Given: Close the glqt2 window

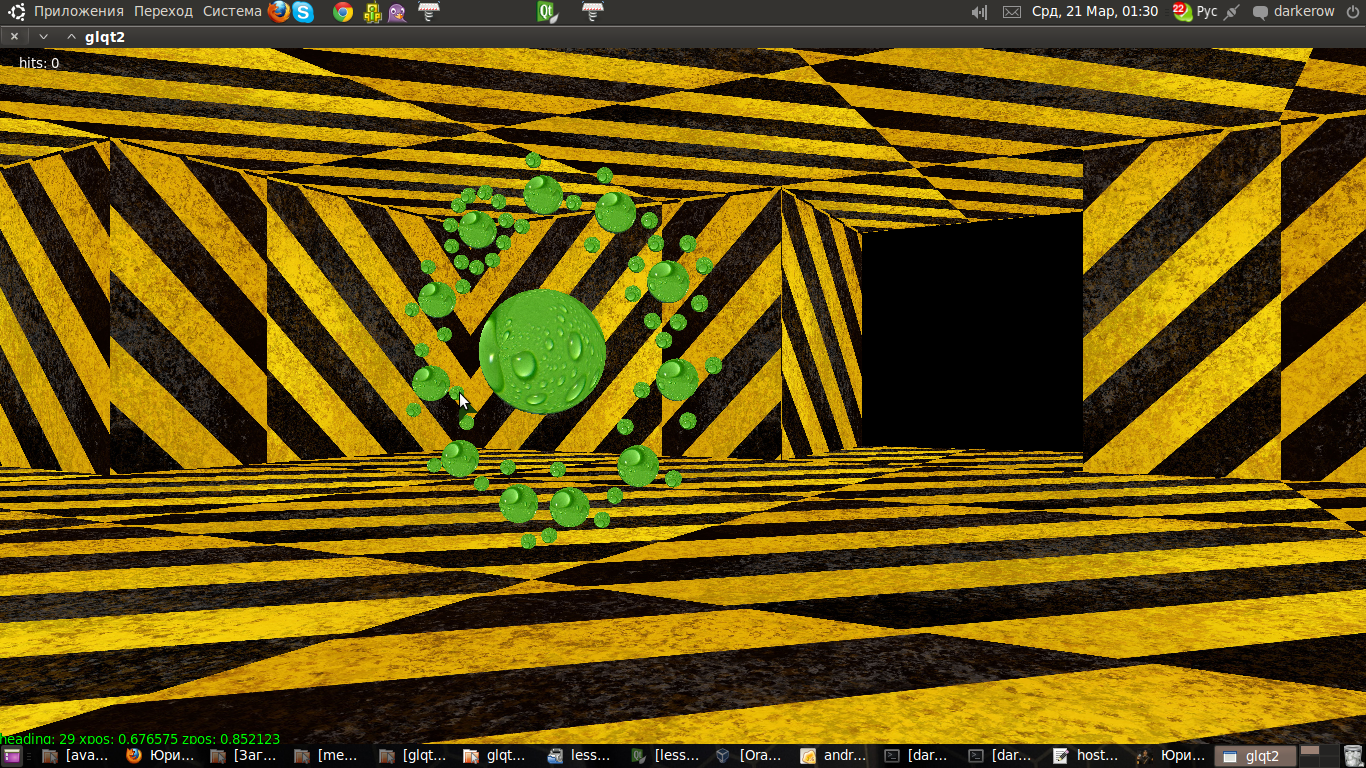Looking at the screenshot, I should [14, 36].
